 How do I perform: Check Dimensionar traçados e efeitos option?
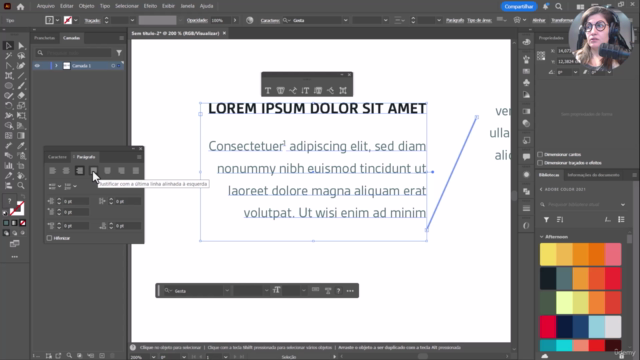pos(540,163)
